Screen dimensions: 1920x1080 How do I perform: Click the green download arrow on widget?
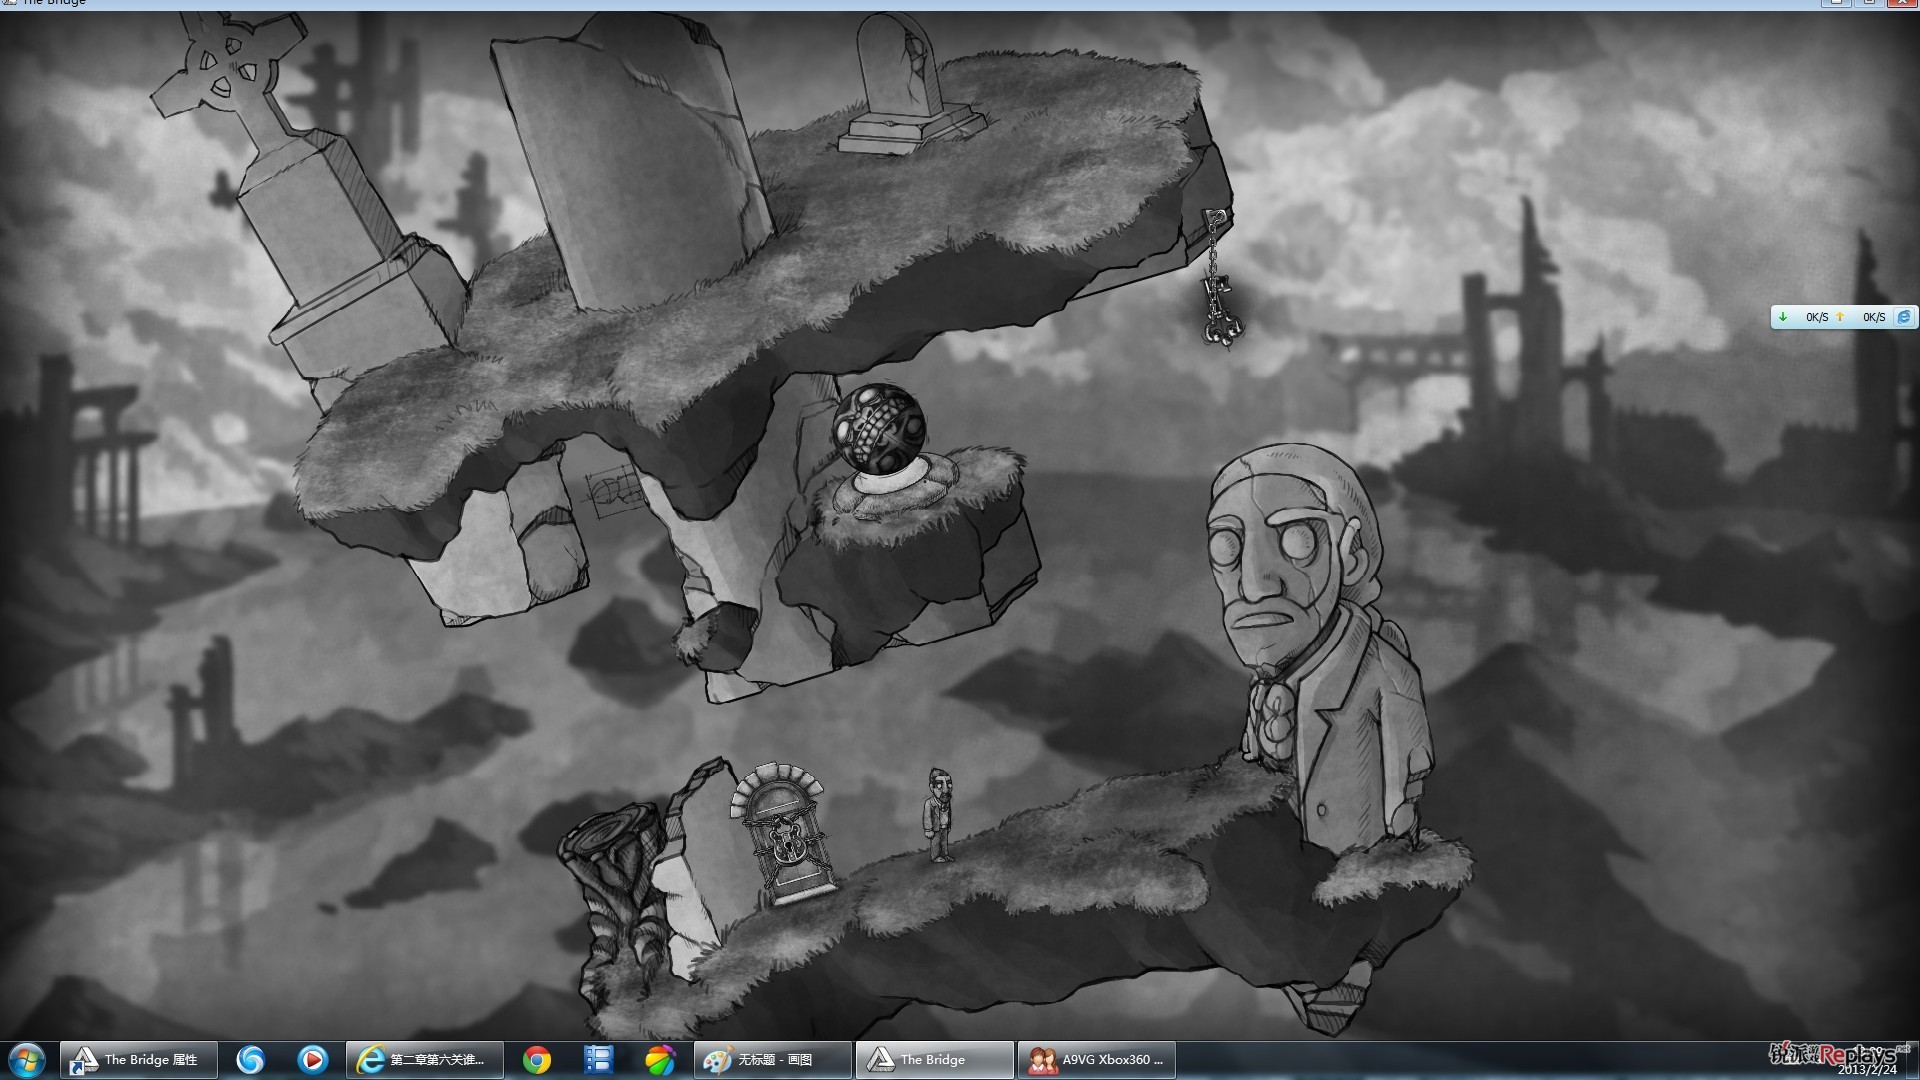point(1783,317)
